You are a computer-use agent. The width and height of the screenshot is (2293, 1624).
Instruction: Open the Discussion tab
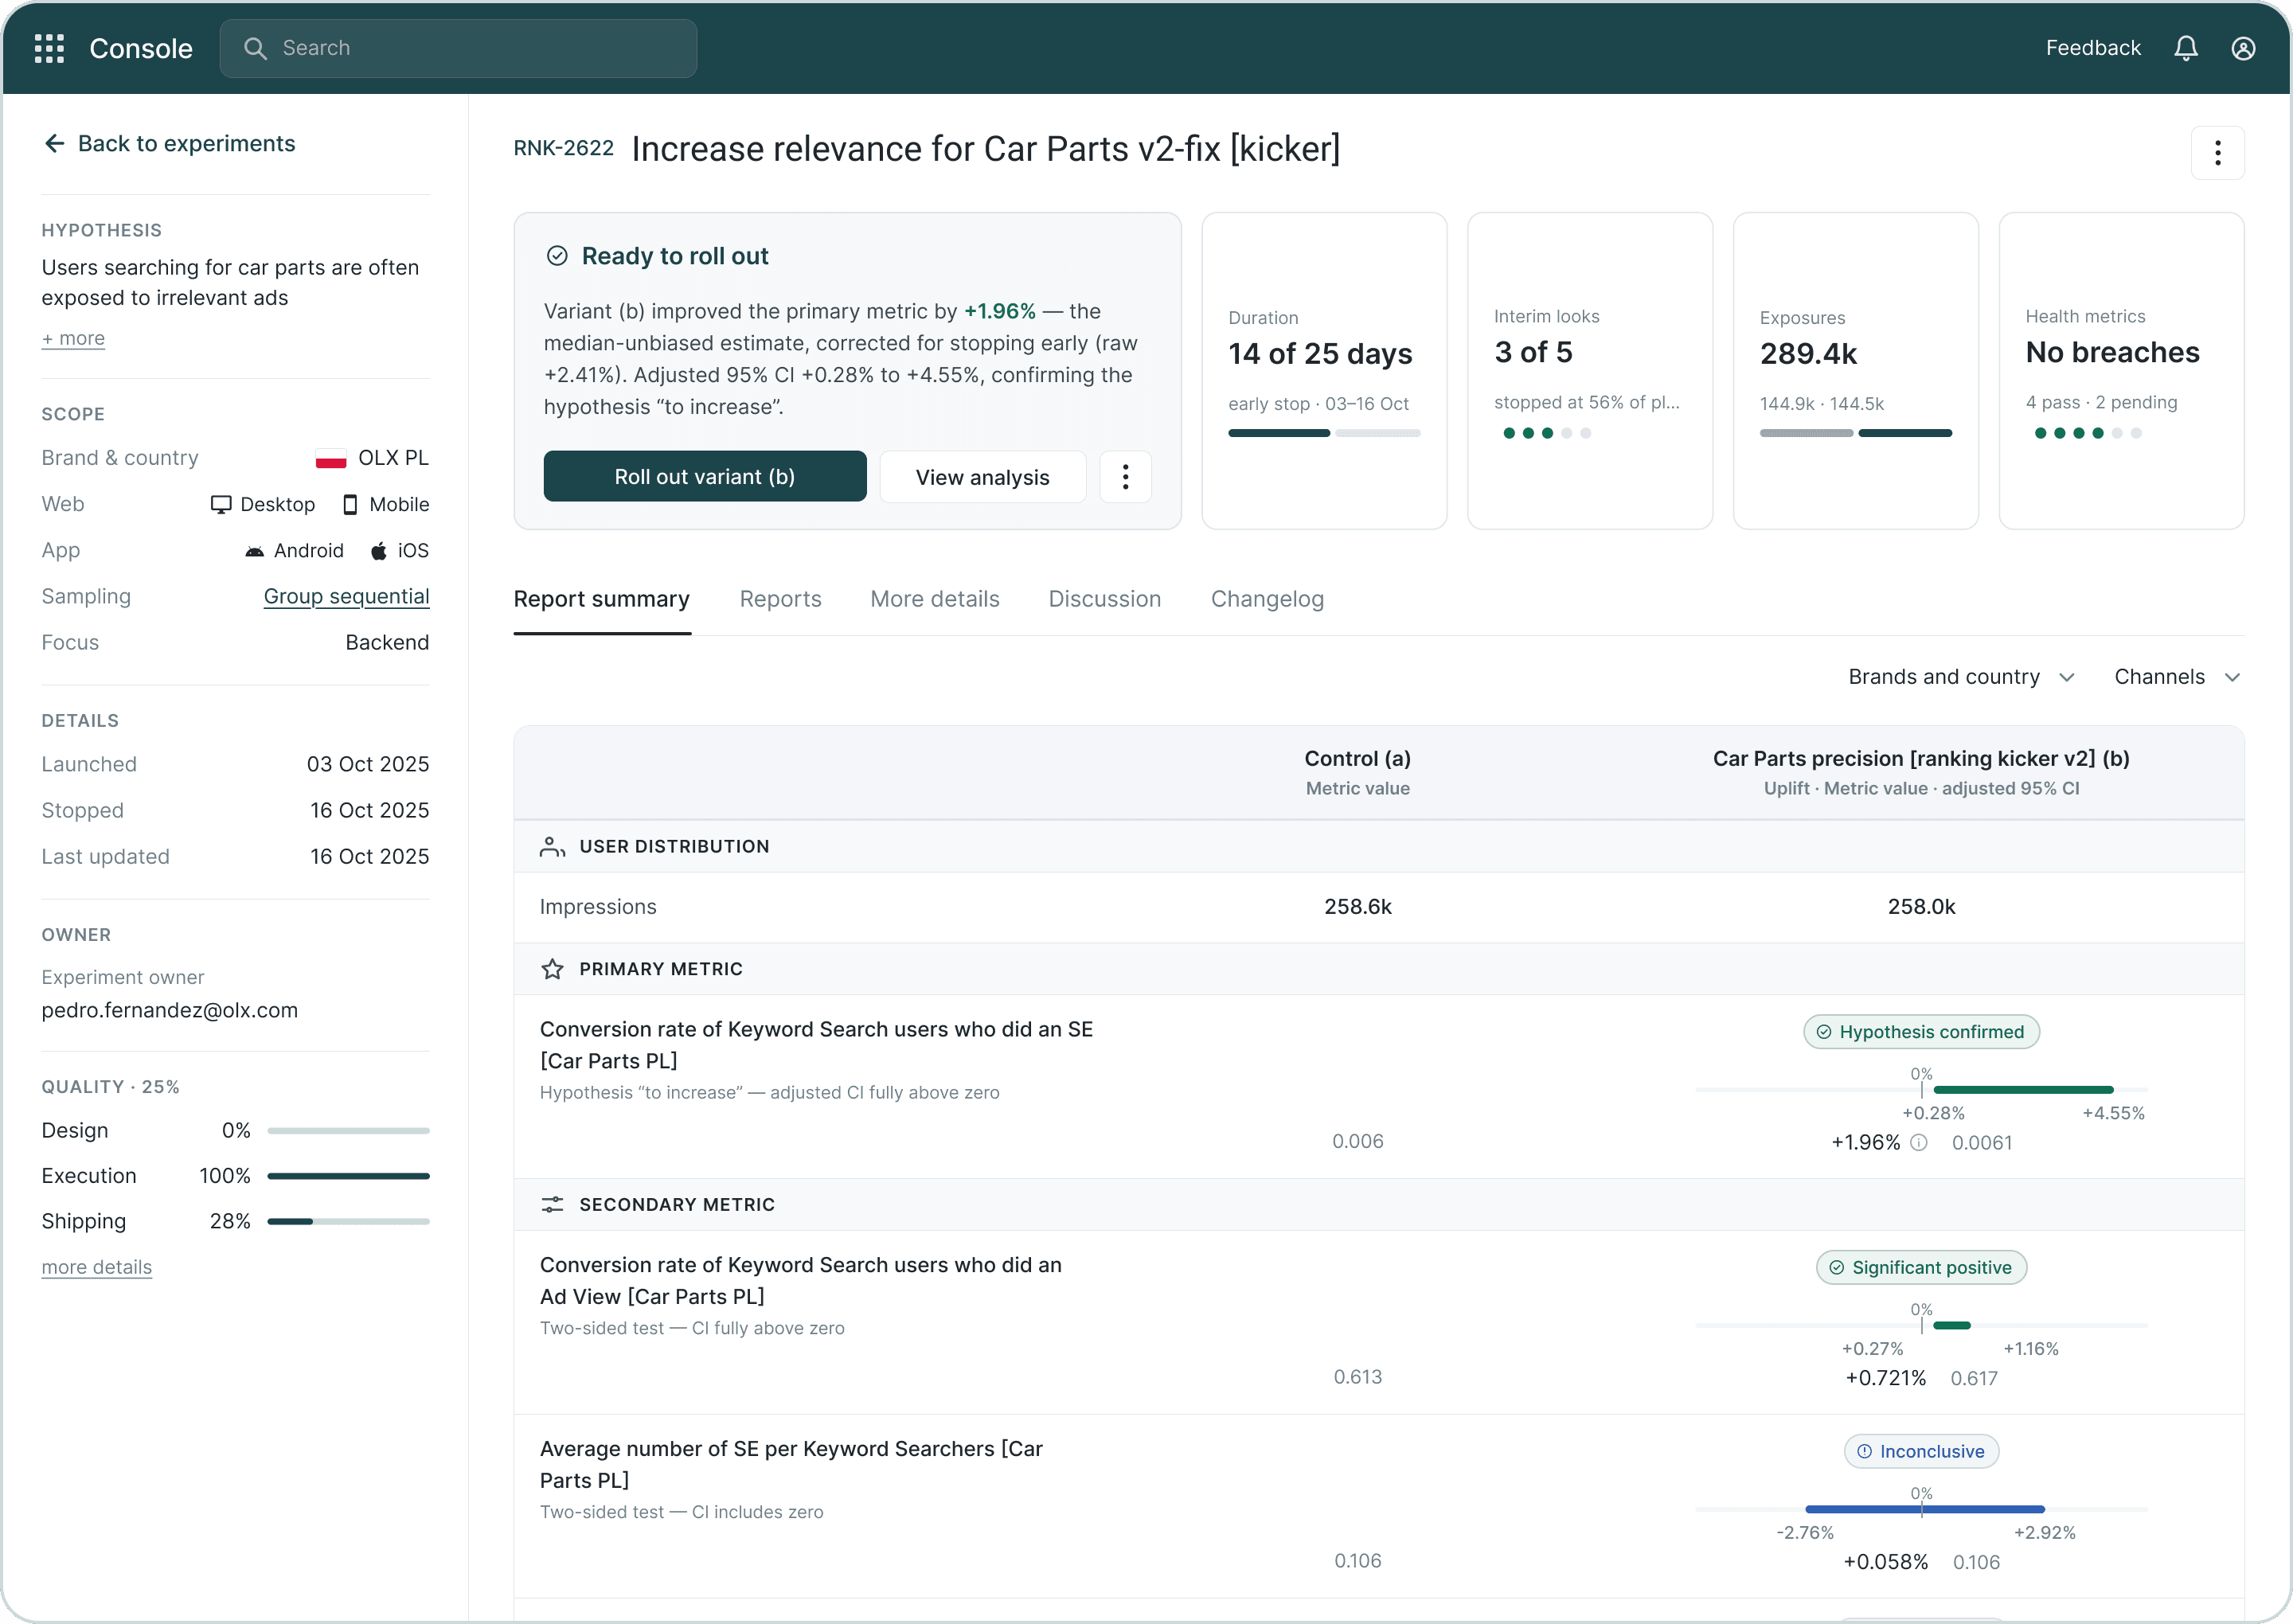[x=1105, y=599]
